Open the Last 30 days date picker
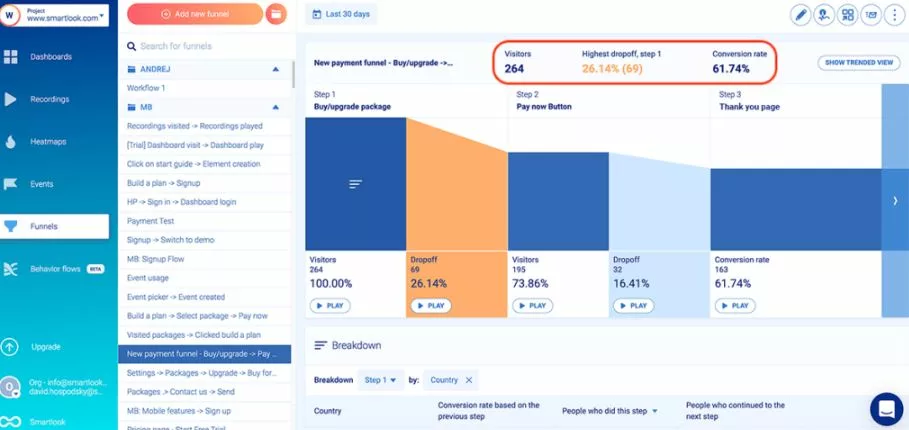 (x=341, y=14)
